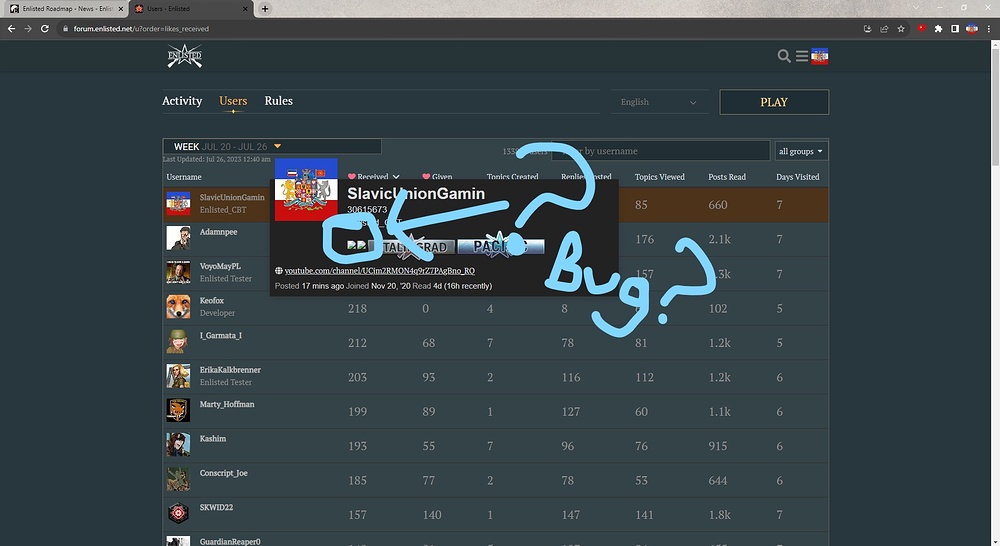Expand the English language dropdown
The width and height of the screenshot is (1000, 546).
[658, 102]
